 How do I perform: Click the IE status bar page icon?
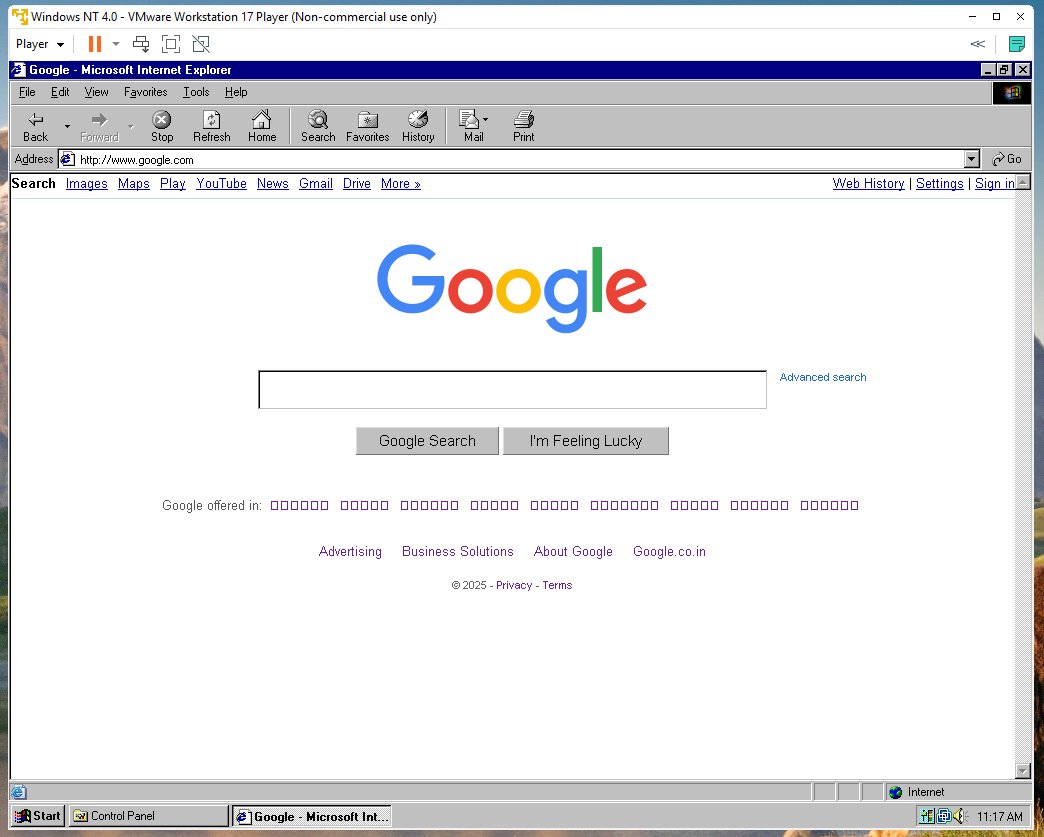19,792
